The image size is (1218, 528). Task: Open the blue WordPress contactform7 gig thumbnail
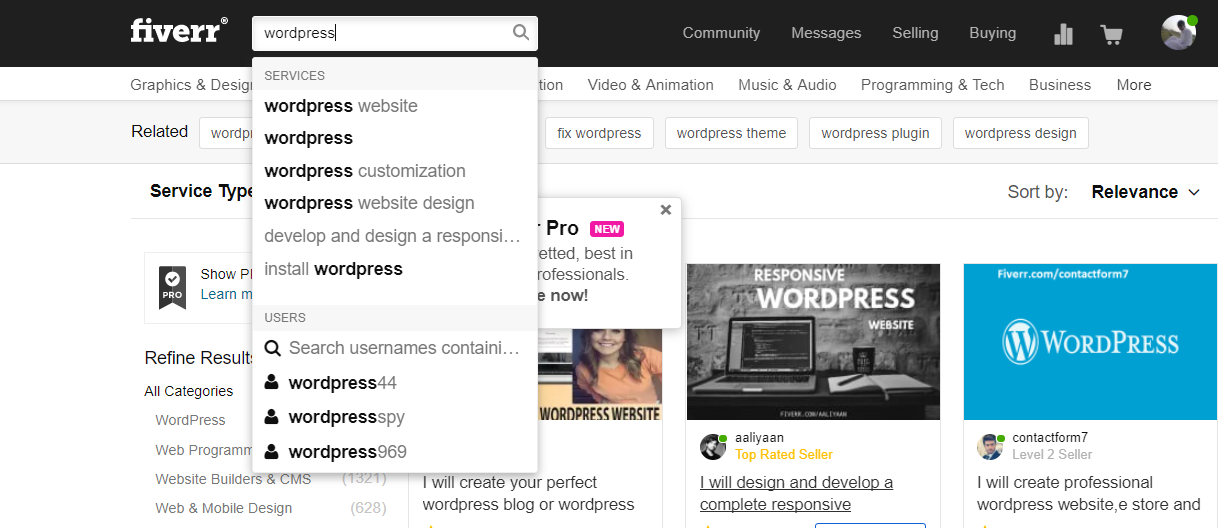tap(1090, 342)
